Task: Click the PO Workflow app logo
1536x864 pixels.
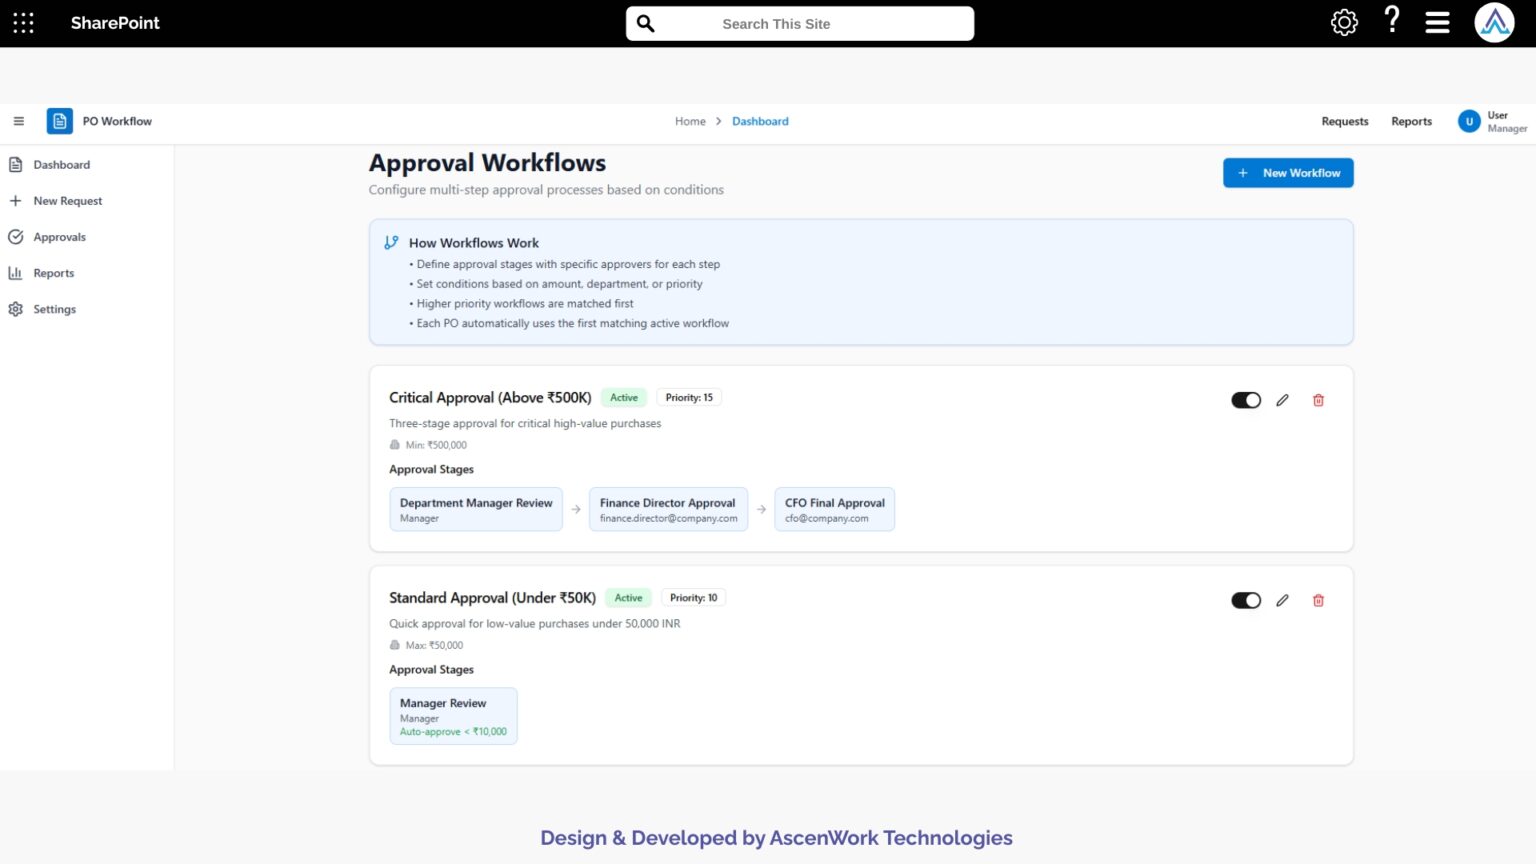Action: click(x=59, y=120)
